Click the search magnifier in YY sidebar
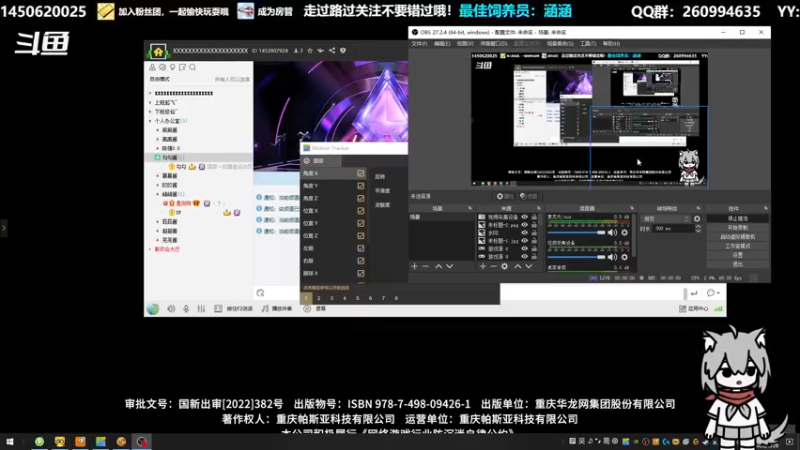This screenshot has height=450, width=800. (x=192, y=67)
